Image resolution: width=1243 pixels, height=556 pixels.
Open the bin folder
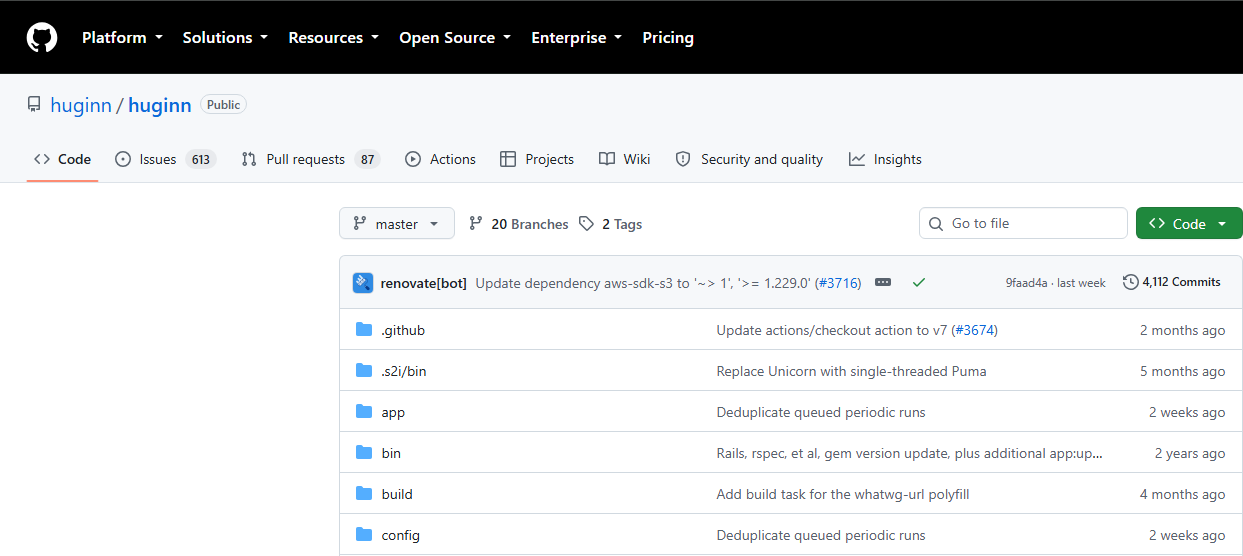tap(391, 453)
